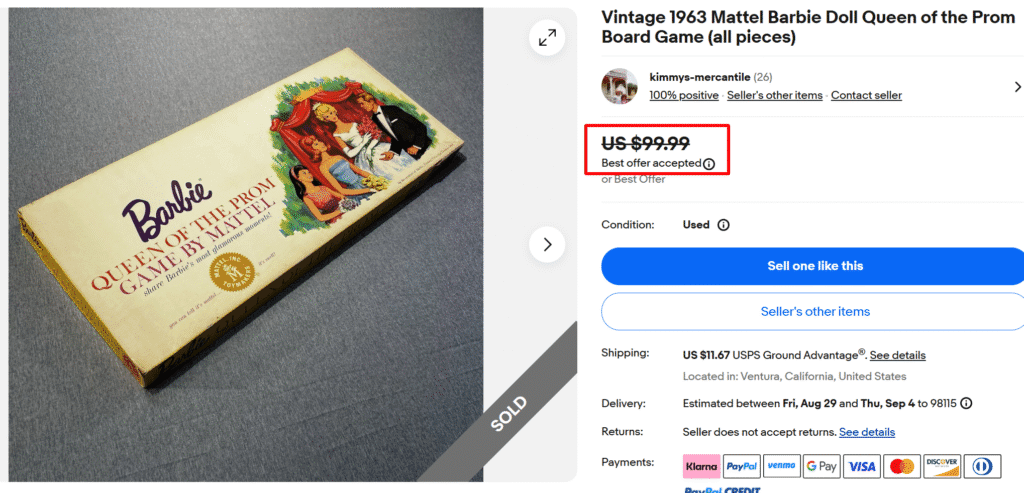Image resolution: width=1024 pixels, height=493 pixels.
Task: Expand seller details with right chevron
Action: (x=1017, y=87)
